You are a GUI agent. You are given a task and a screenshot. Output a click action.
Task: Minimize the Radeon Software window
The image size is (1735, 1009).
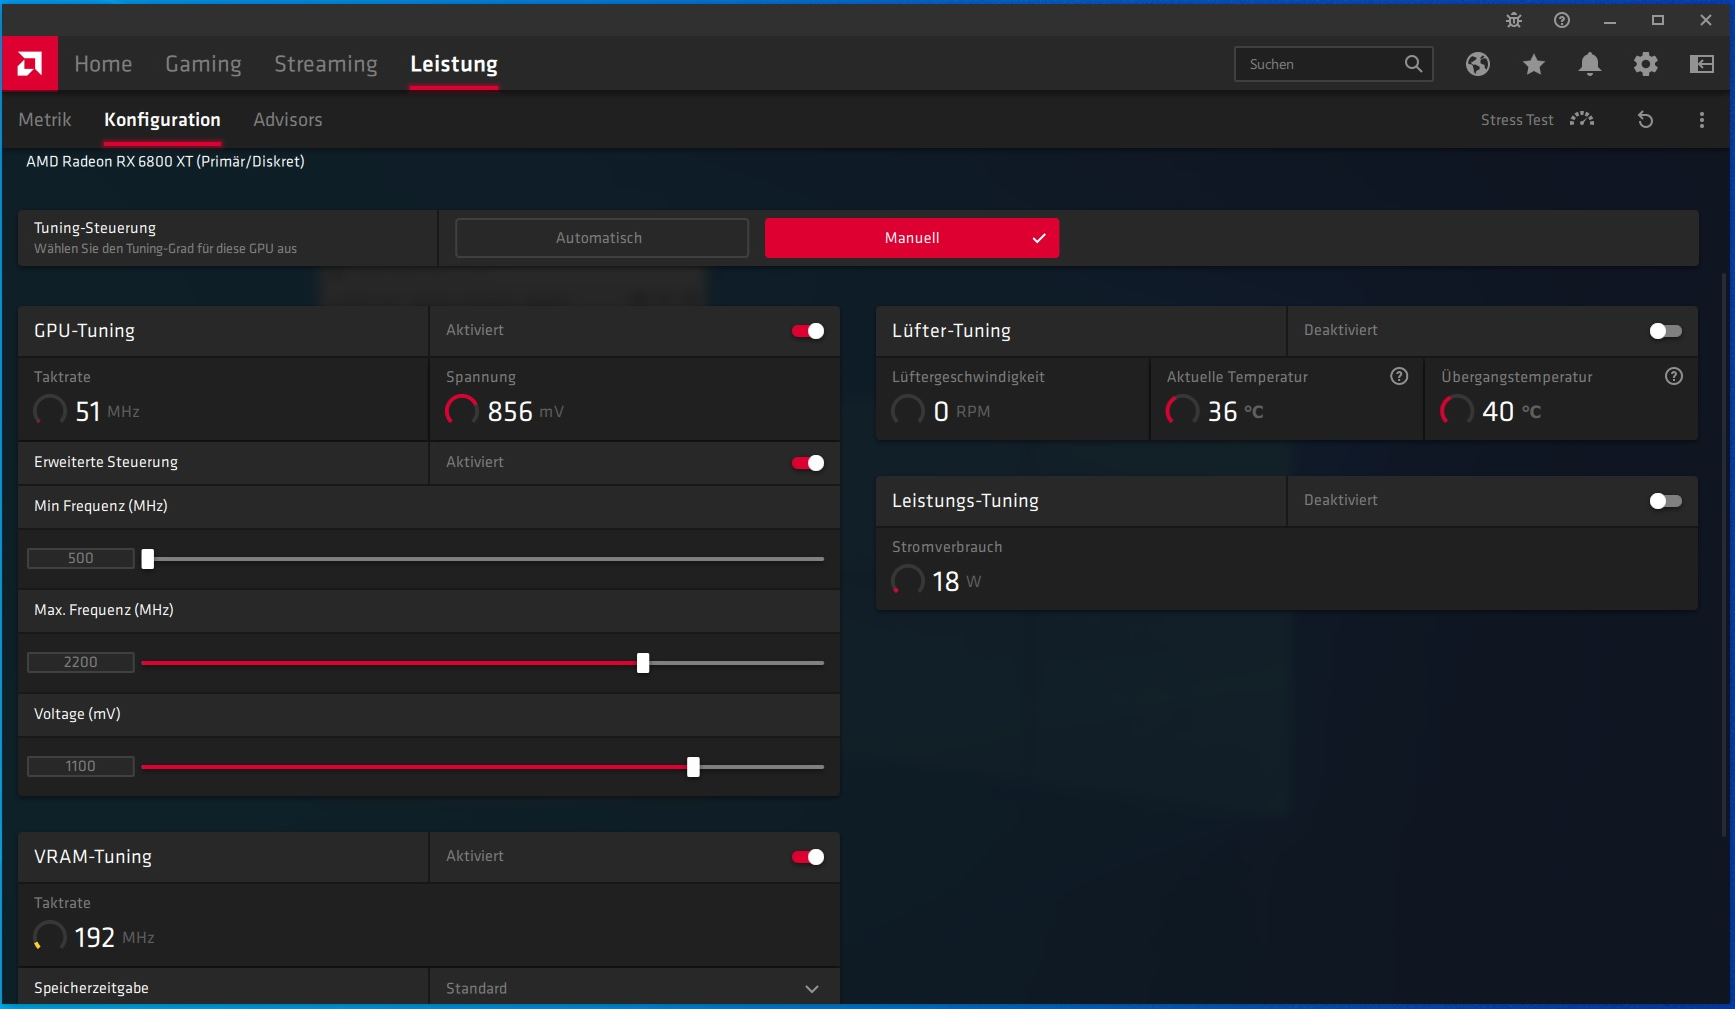(x=1610, y=20)
